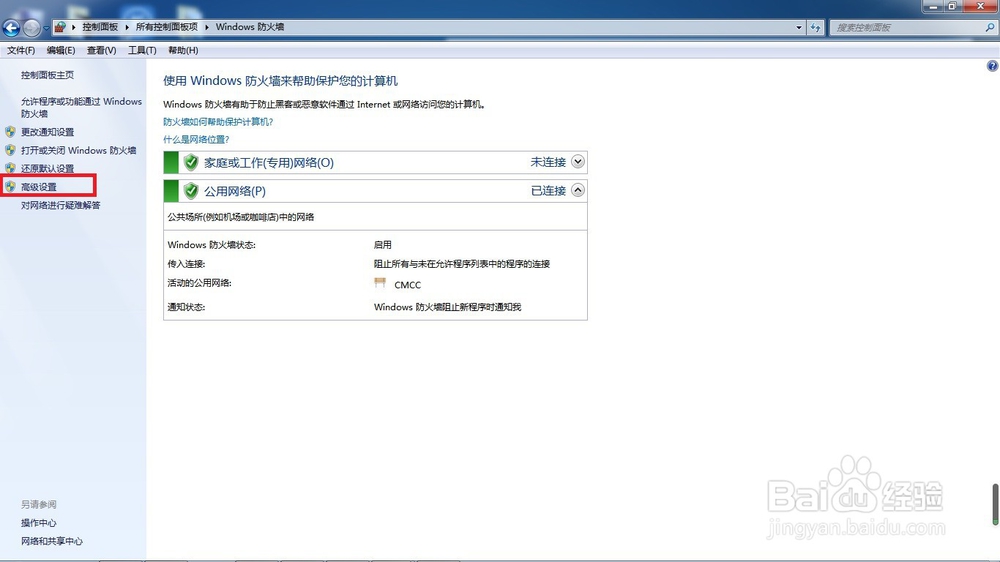Click 家庭或工作(专用)网络(O) header

tap(268, 163)
